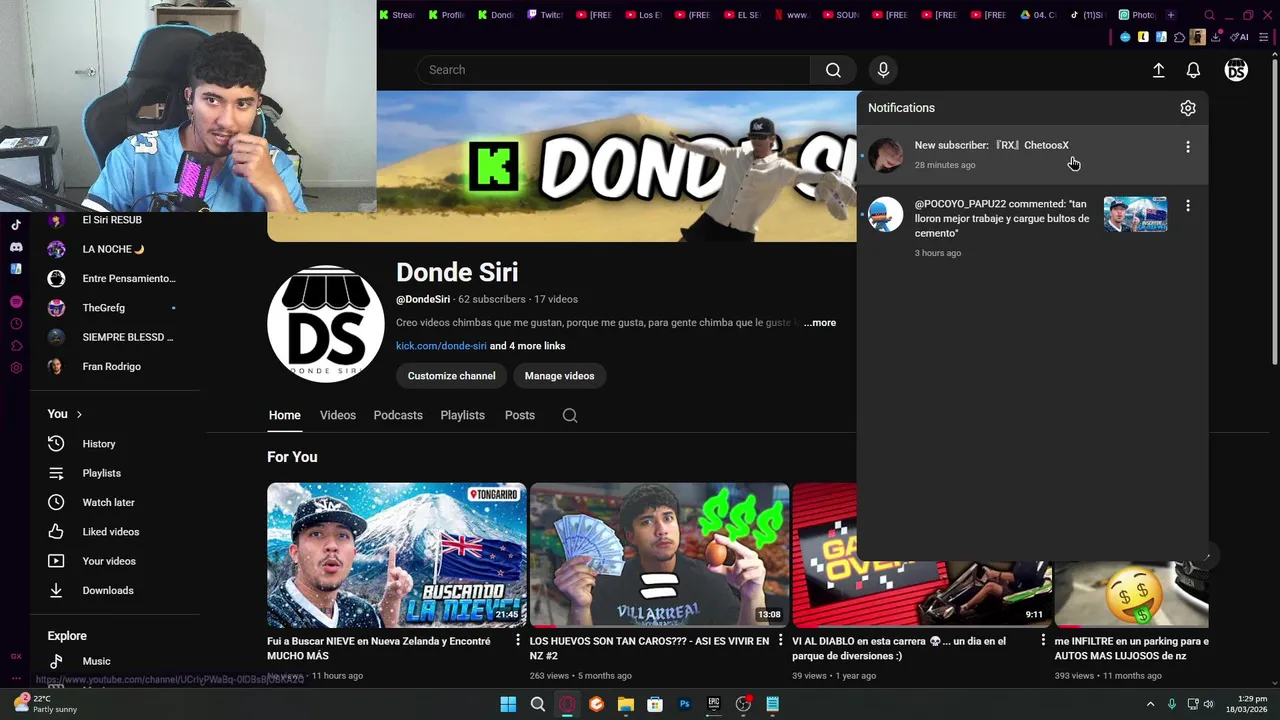The image size is (1280, 720).
Task: Open LA NOCHE subscription channel
Action: (115, 249)
